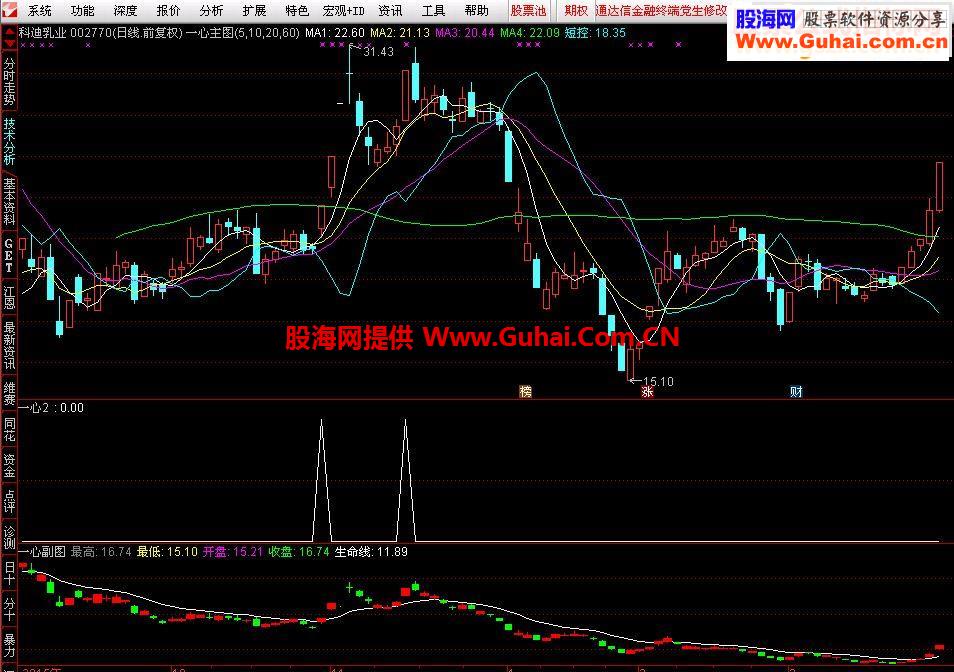
Task: Open the 分析 menu
Action: 211,10
